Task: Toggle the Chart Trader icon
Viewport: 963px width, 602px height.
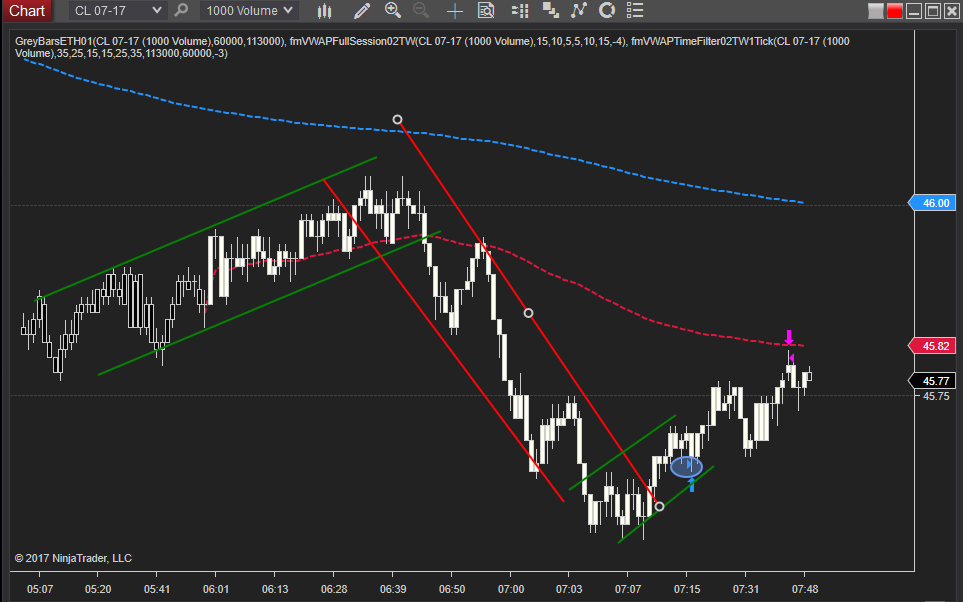Action: point(520,10)
